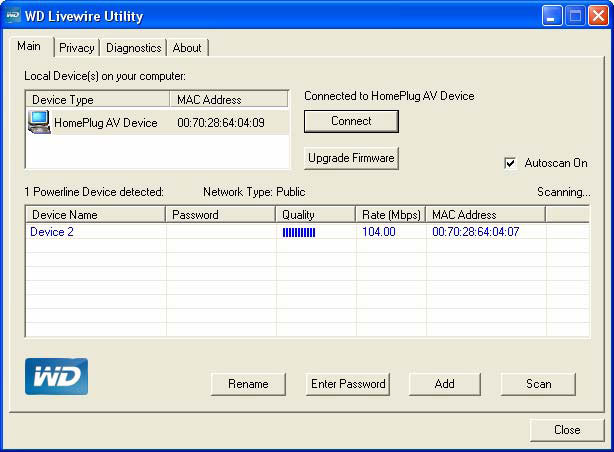Toggle the Autoscan On checkbox
This screenshot has width=614, height=452.
click(510, 163)
